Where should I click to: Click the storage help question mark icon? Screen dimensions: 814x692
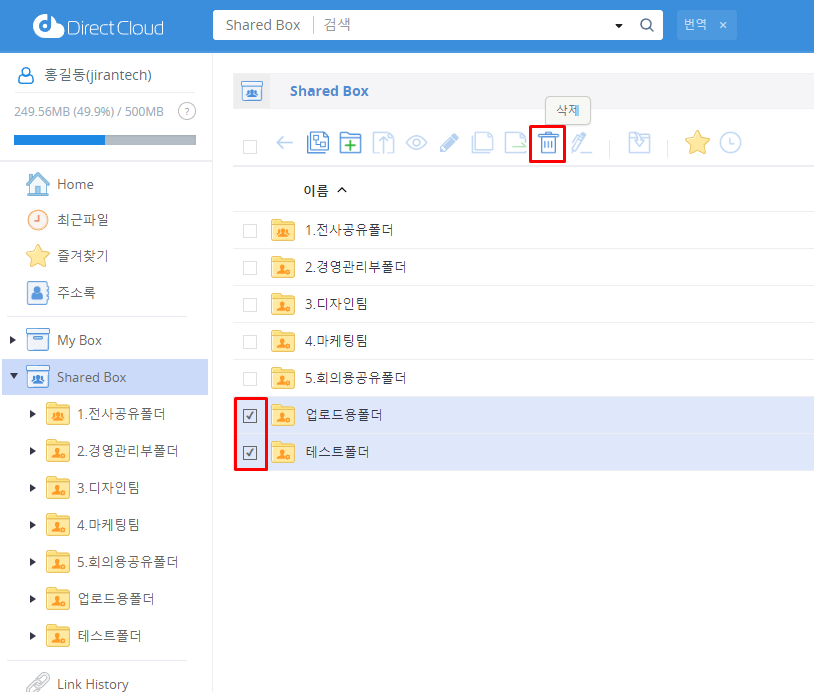[186, 111]
